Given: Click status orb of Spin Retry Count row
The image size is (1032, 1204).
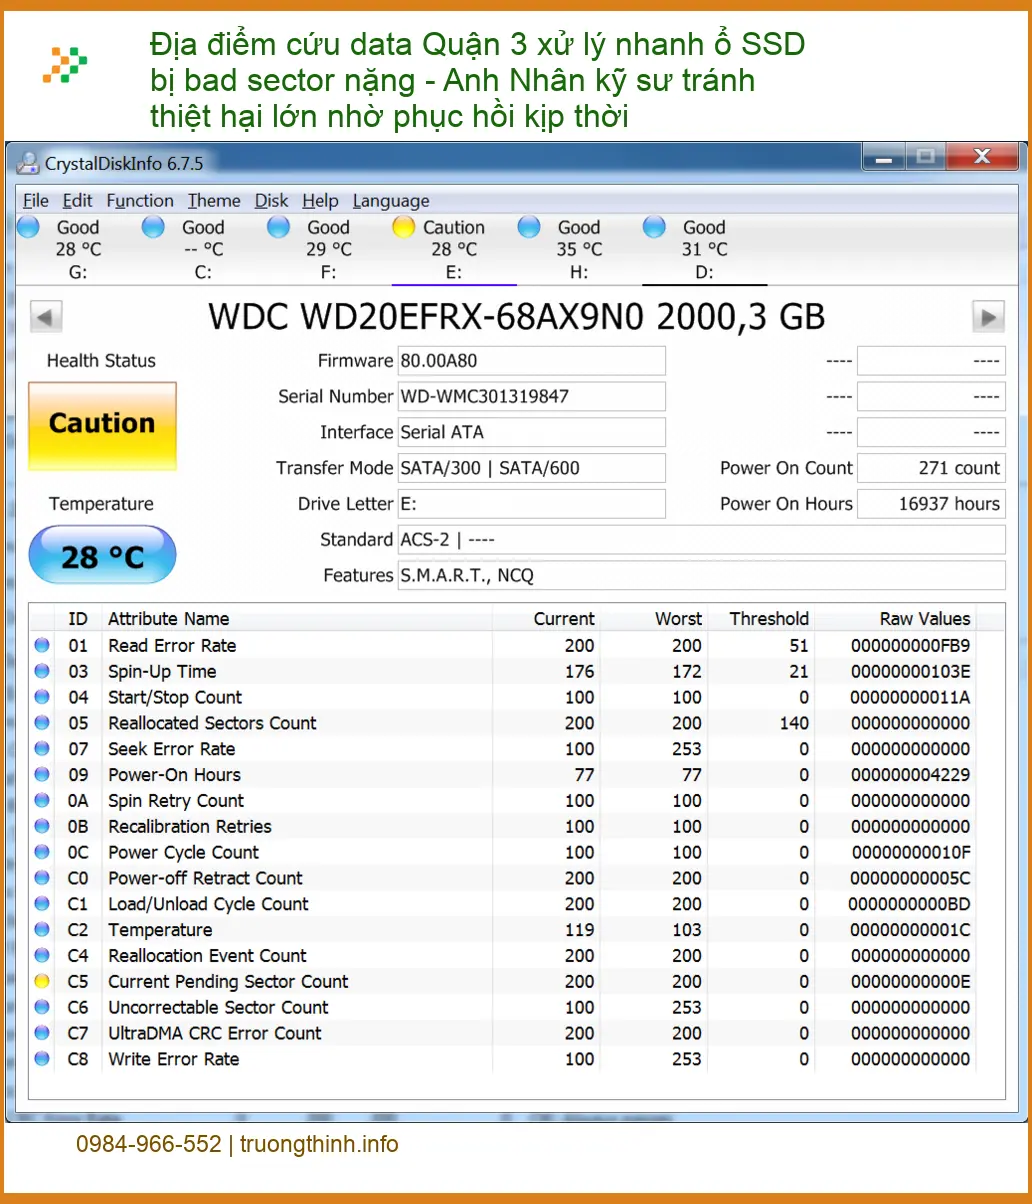Looking at the screenshot, I should pos(42,800).
